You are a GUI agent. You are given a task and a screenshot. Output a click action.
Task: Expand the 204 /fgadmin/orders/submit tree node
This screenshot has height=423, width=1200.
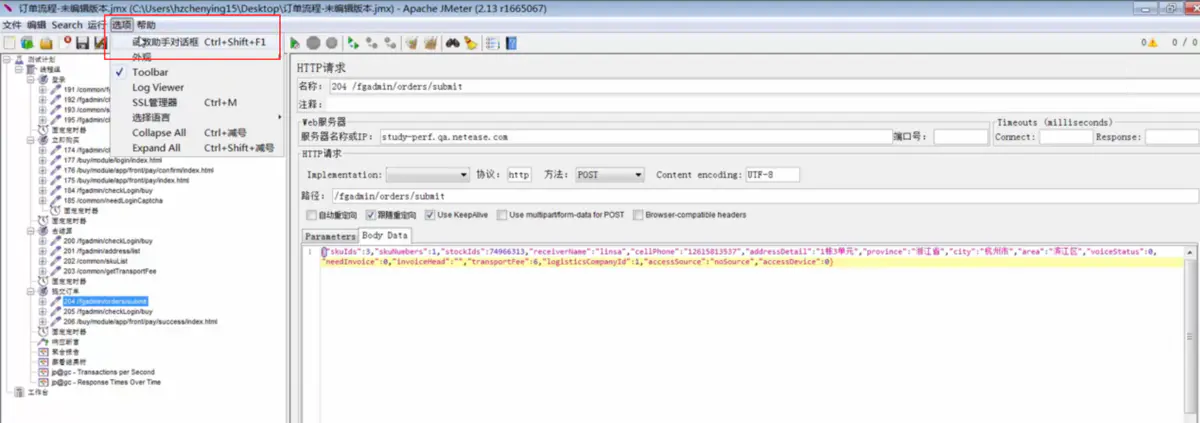42,301
